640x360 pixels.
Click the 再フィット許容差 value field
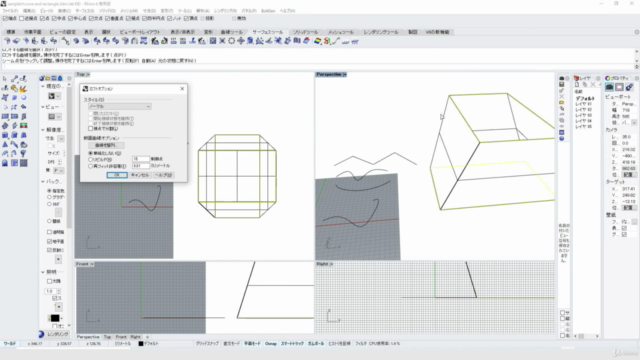[x=141, y=166]
